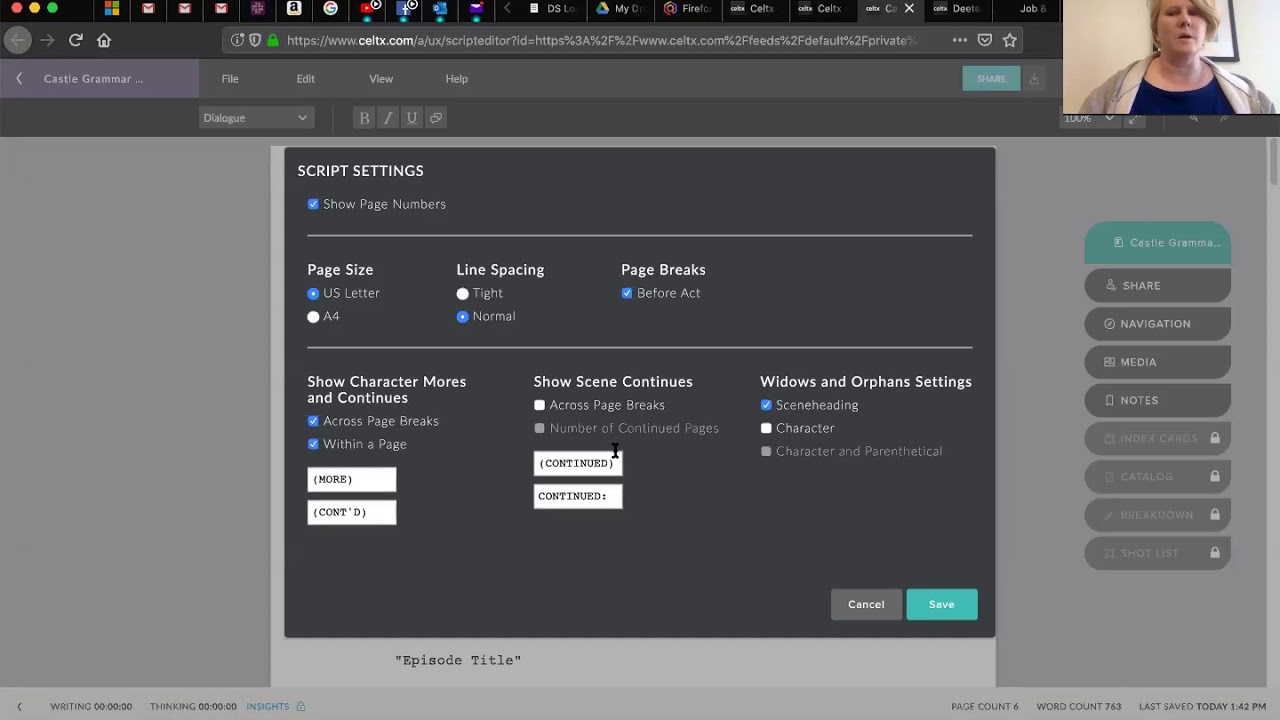Enable scene continues Across Page Breaks

540,405
